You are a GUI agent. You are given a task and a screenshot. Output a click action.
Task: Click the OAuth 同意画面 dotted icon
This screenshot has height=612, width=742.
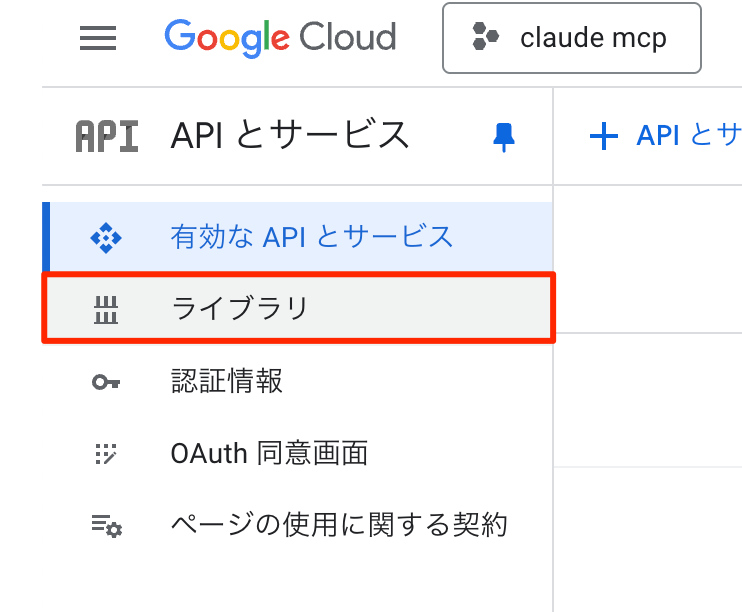click(x=105, y=453)
